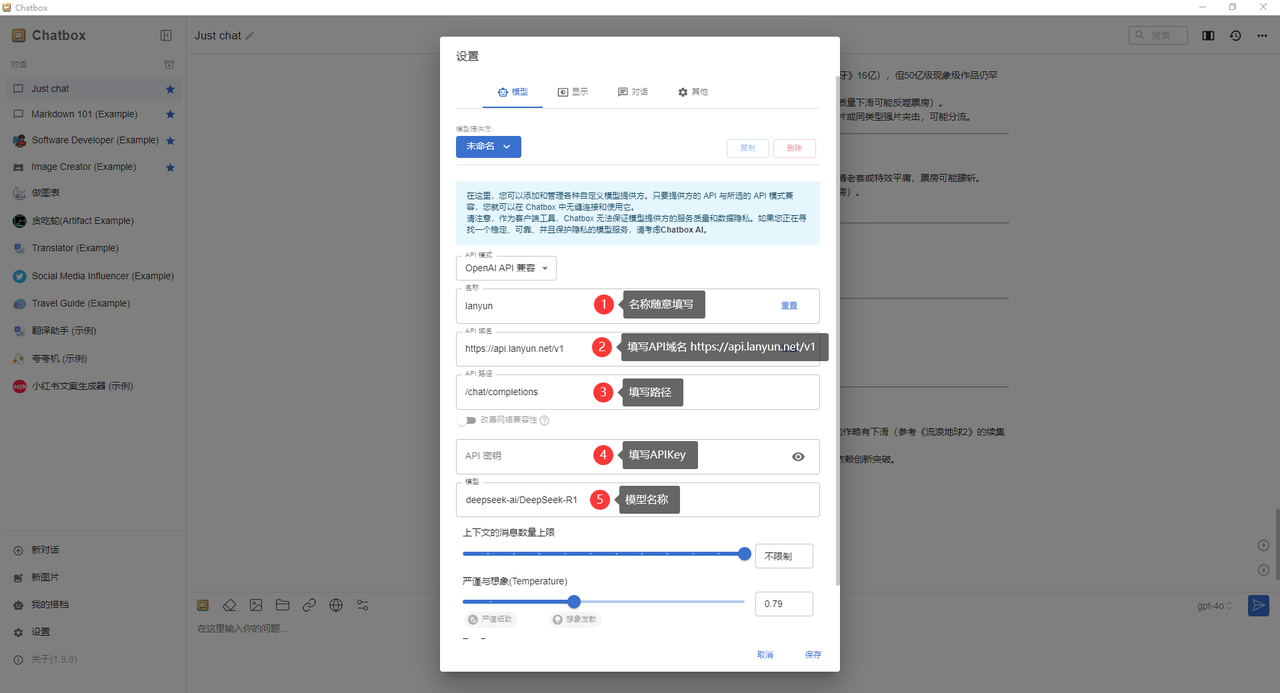The width and height of the screenshot is (1280, 693).
Task: Toggle the improve network compatibility switch
Action: pyautogui.click(x=467, y=420)
